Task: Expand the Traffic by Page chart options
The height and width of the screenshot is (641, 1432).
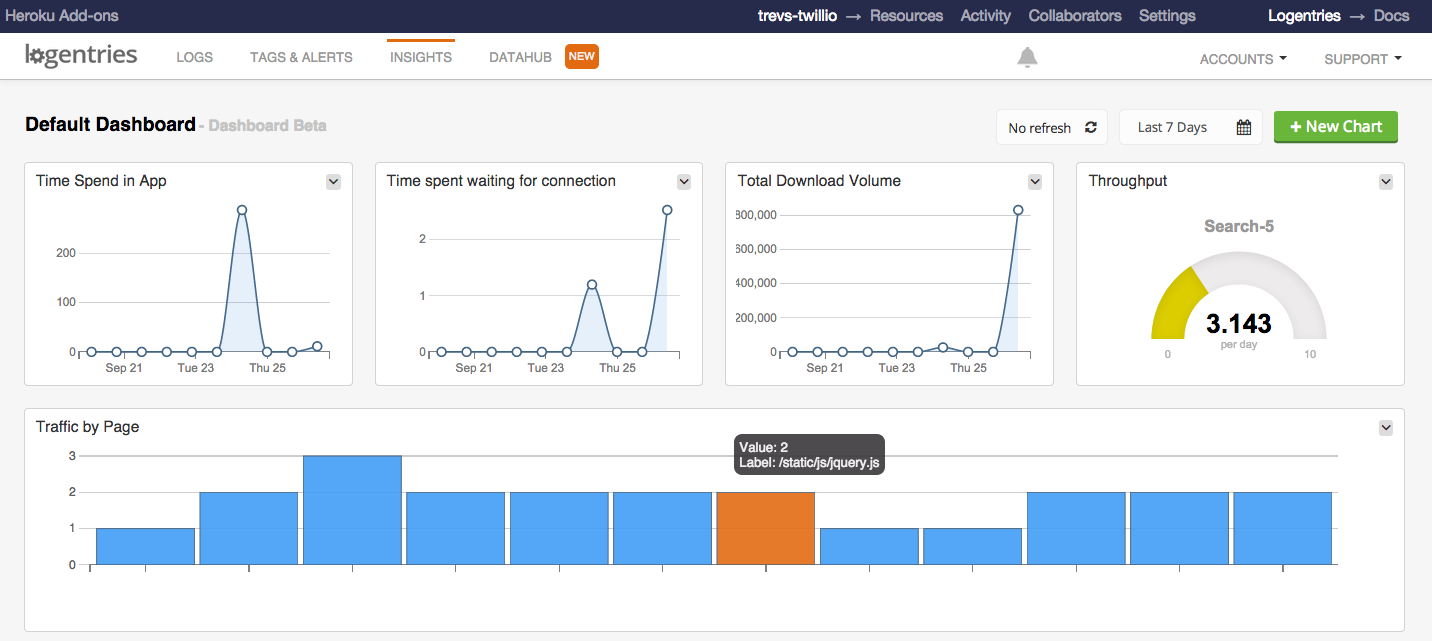Action: tap(1386, 428)
